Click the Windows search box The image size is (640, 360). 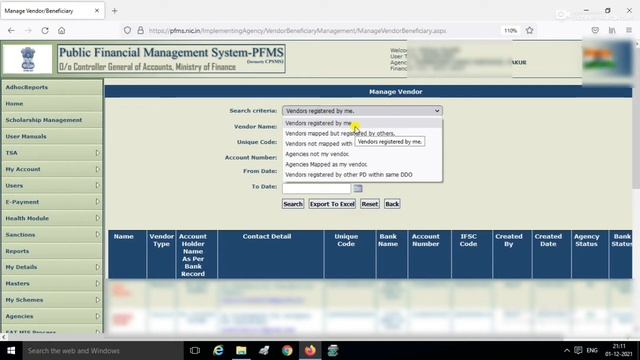click(103, 351)
